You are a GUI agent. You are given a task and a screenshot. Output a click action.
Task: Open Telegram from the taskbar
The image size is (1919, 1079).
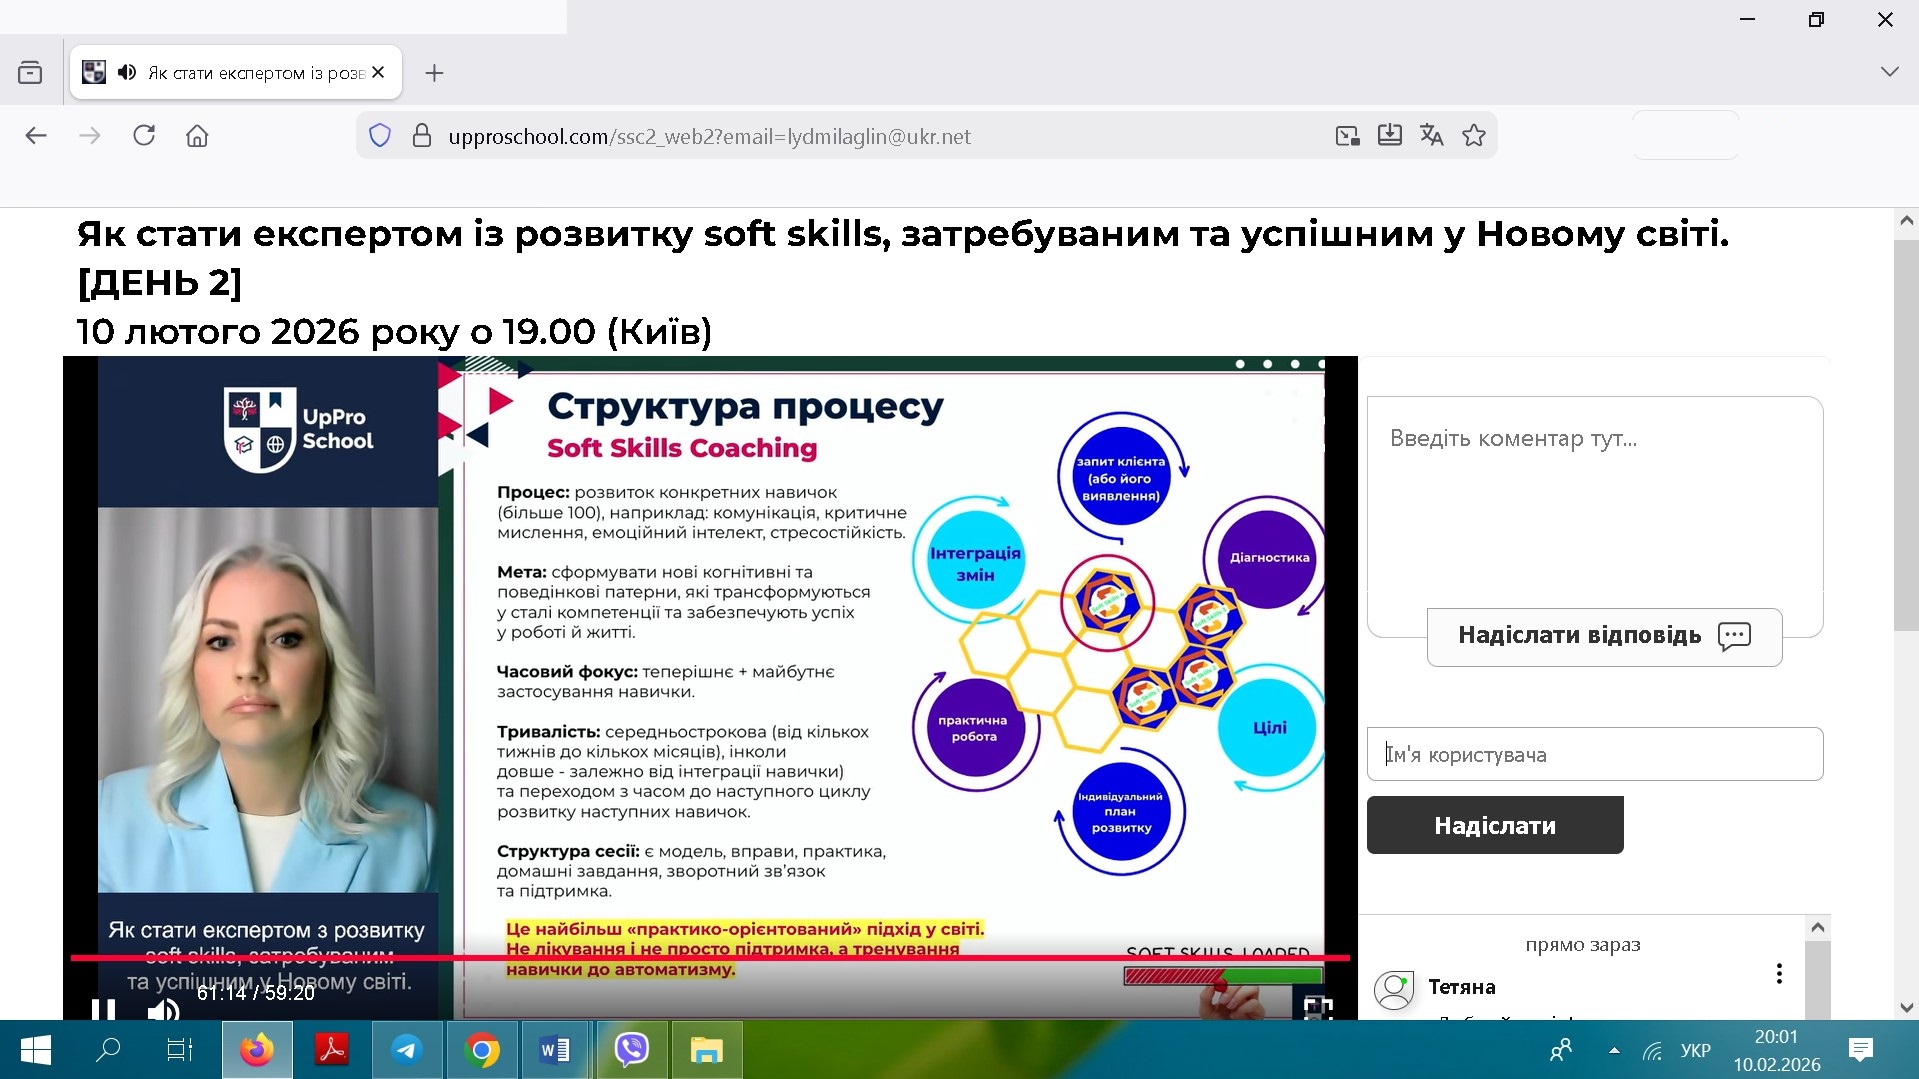(406, 1050)
